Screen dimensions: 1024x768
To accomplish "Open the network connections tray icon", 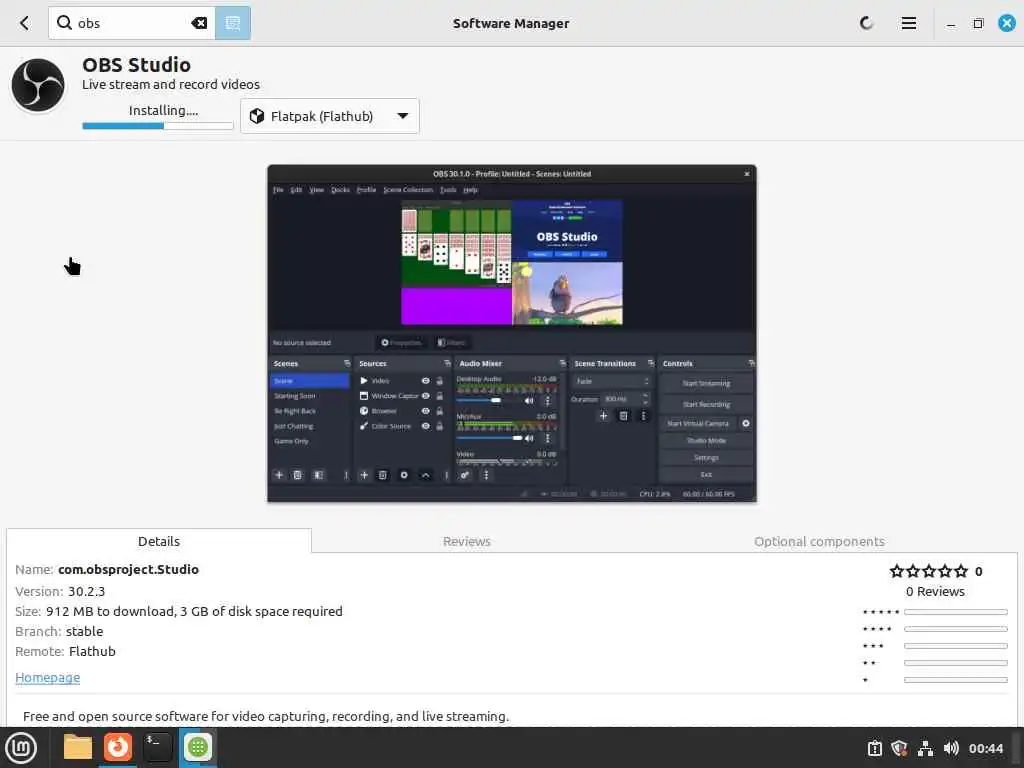I will [x=925, y=748].
